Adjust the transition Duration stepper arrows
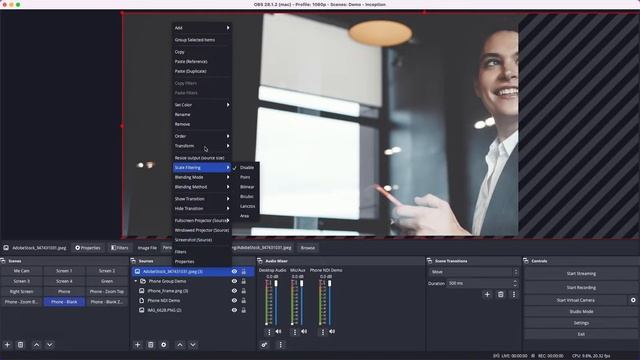 [x=515, y=283]
